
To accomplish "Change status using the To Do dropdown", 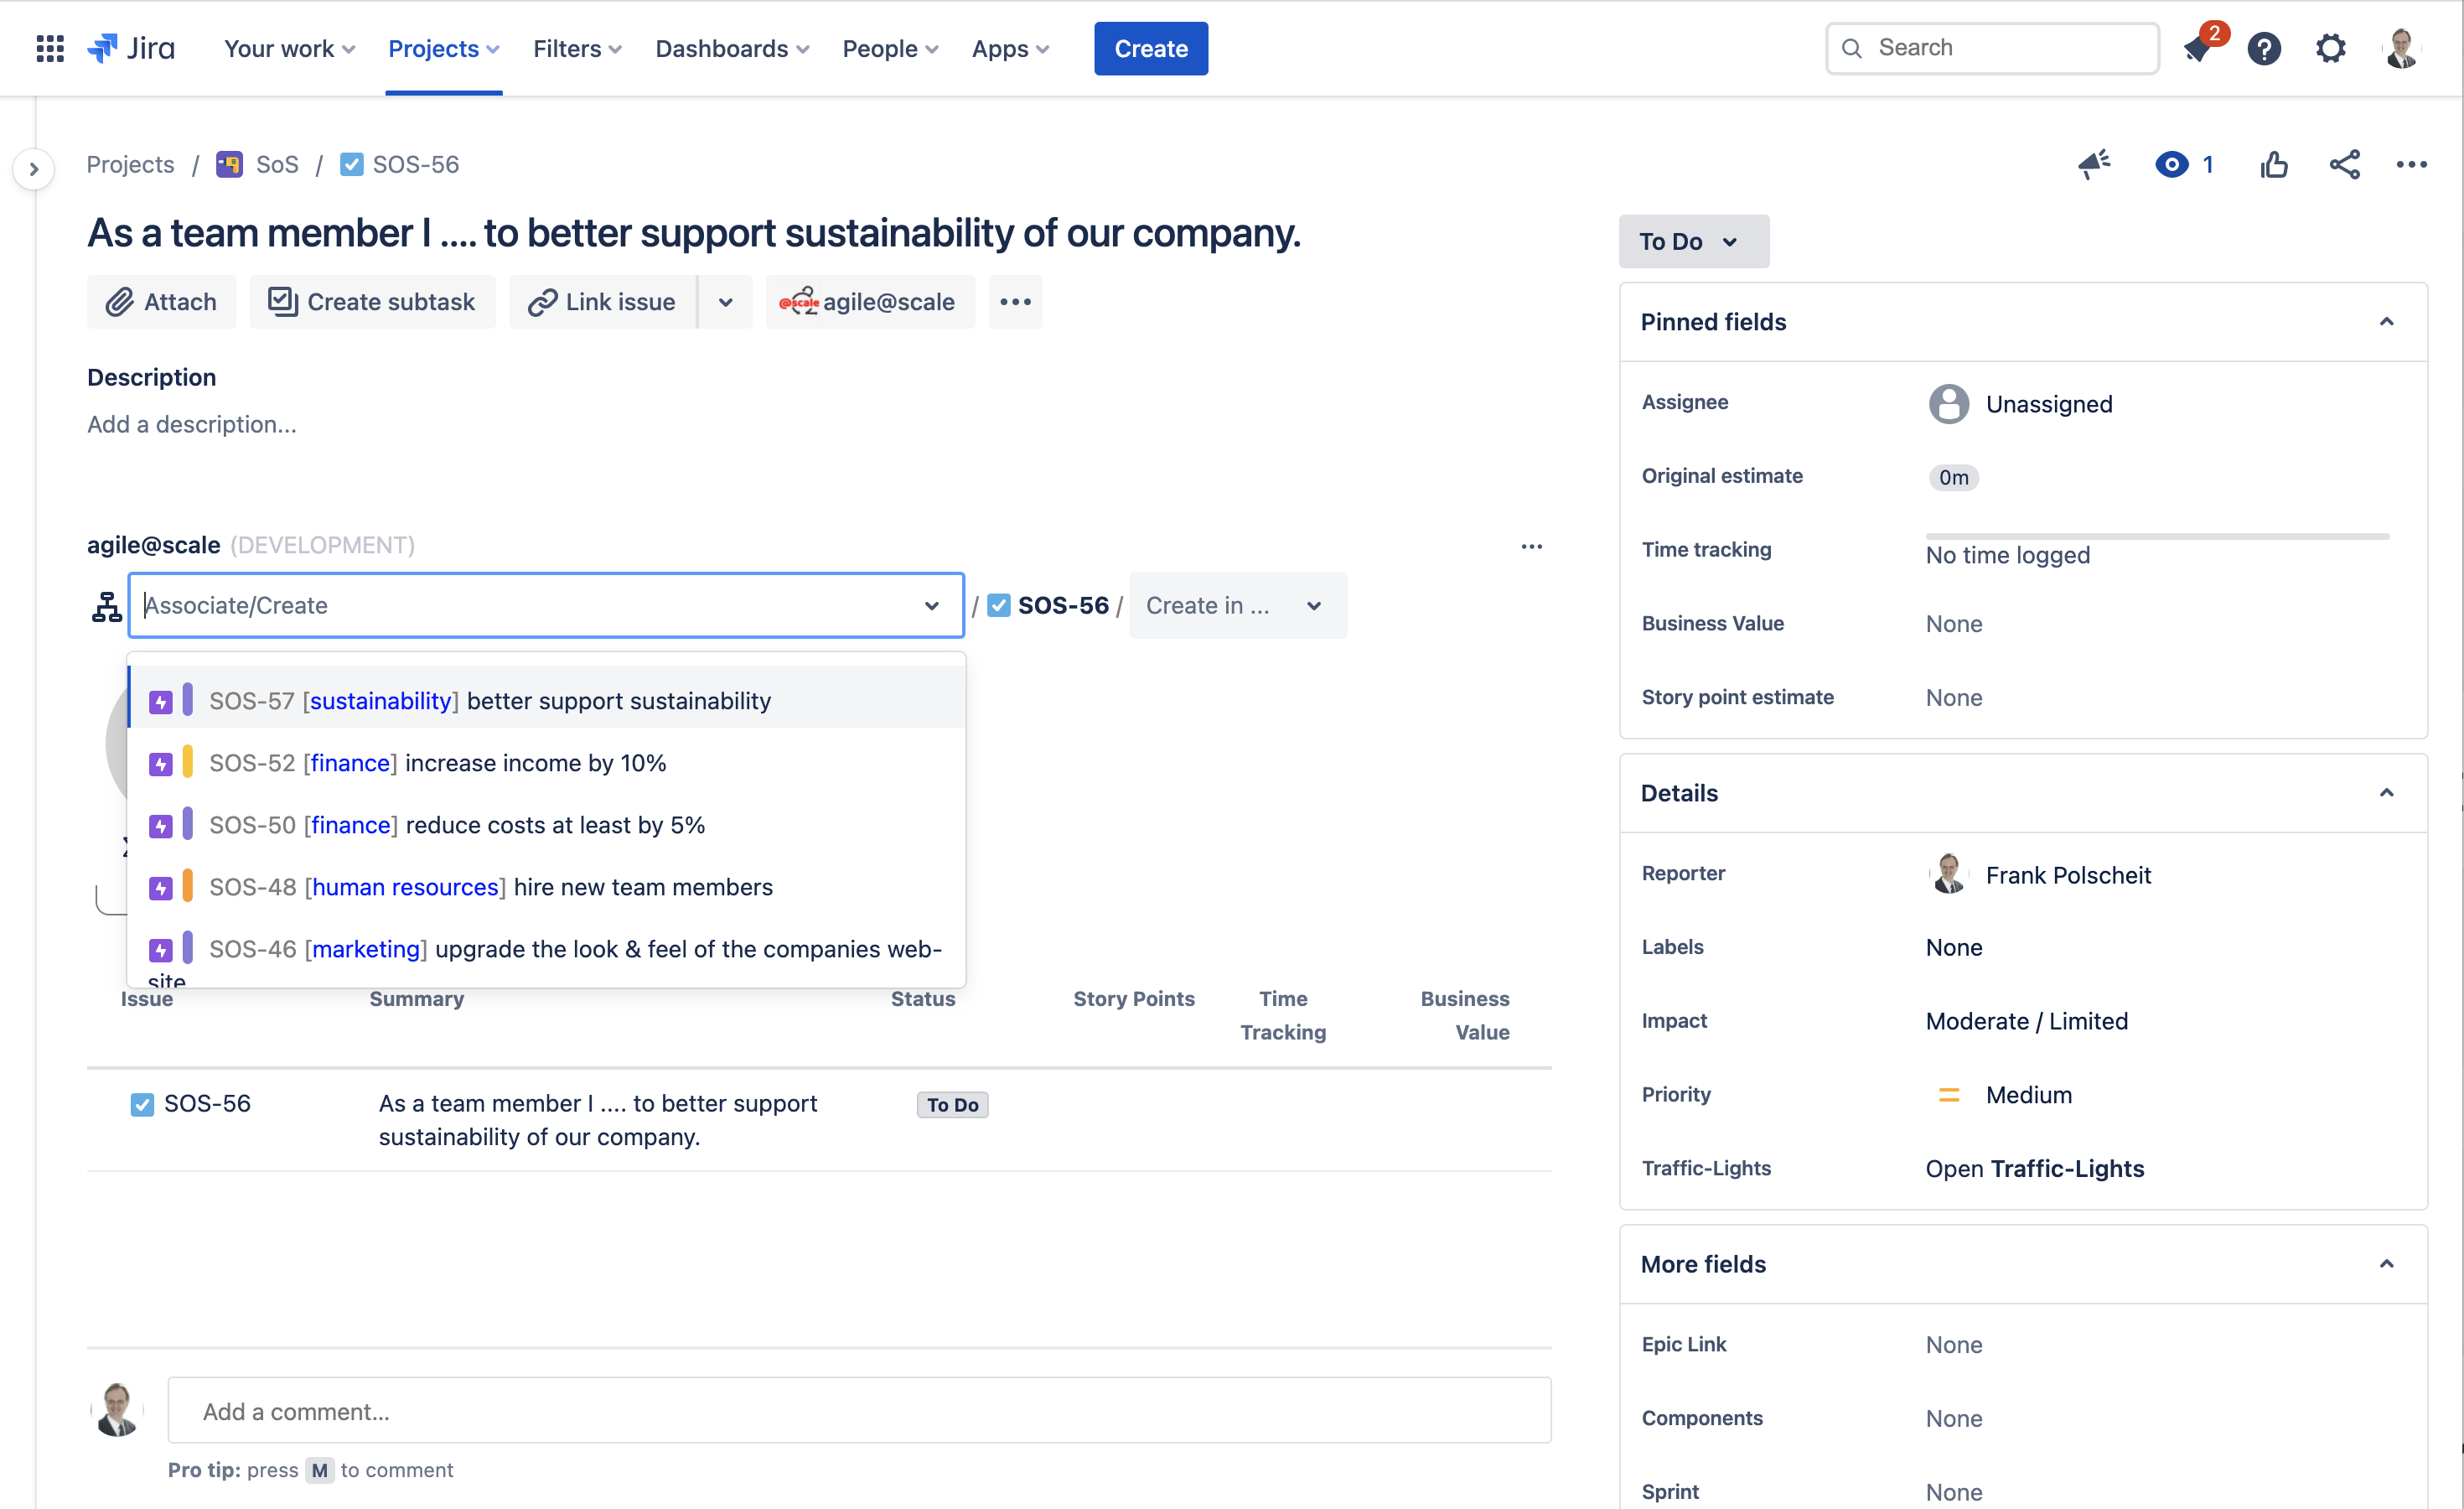I will [x=1692, y=241].
